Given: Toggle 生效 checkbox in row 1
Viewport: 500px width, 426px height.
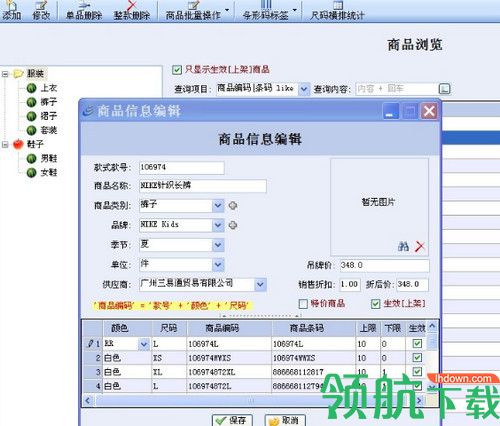Looking at the screenshot, I should coord(417,344).
